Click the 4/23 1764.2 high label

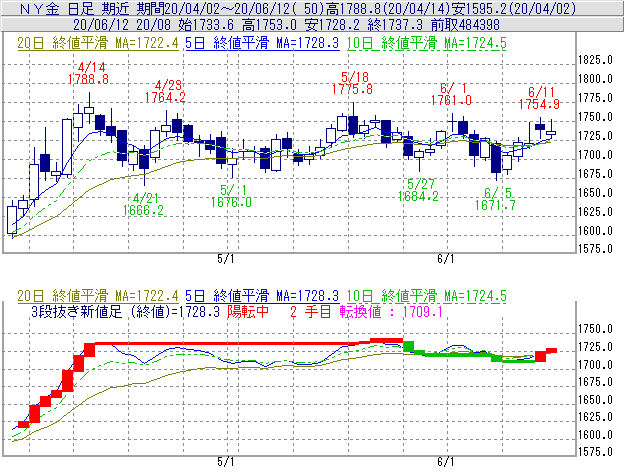[x=165, y=91]
